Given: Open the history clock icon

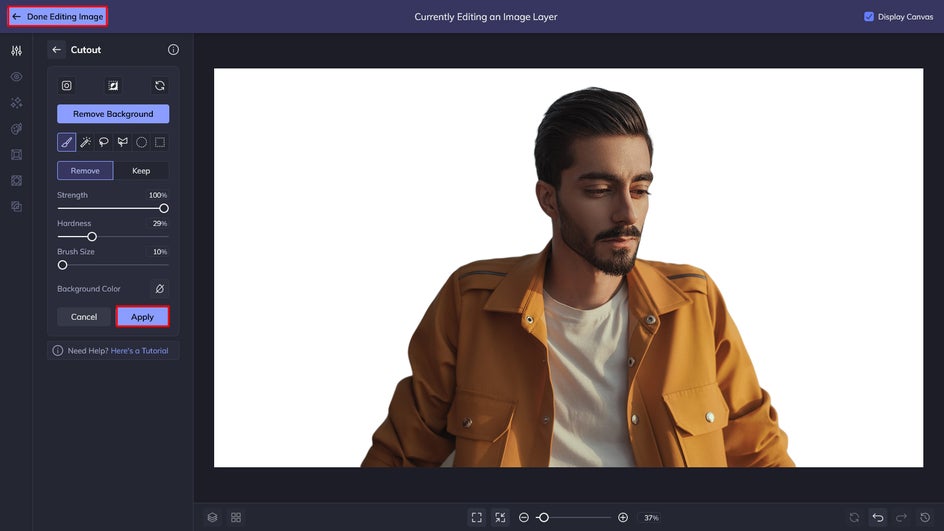Looking at the screenshot, I should (925, 518).
